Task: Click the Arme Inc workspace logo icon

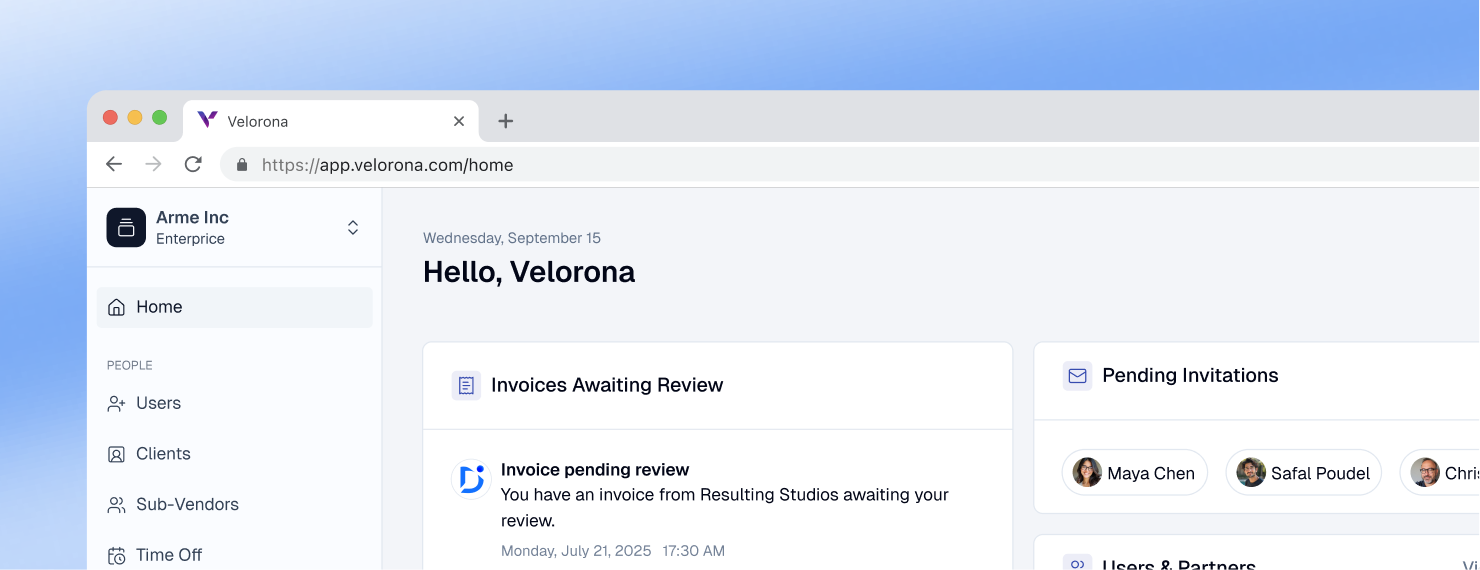Action: click(126, 228)
